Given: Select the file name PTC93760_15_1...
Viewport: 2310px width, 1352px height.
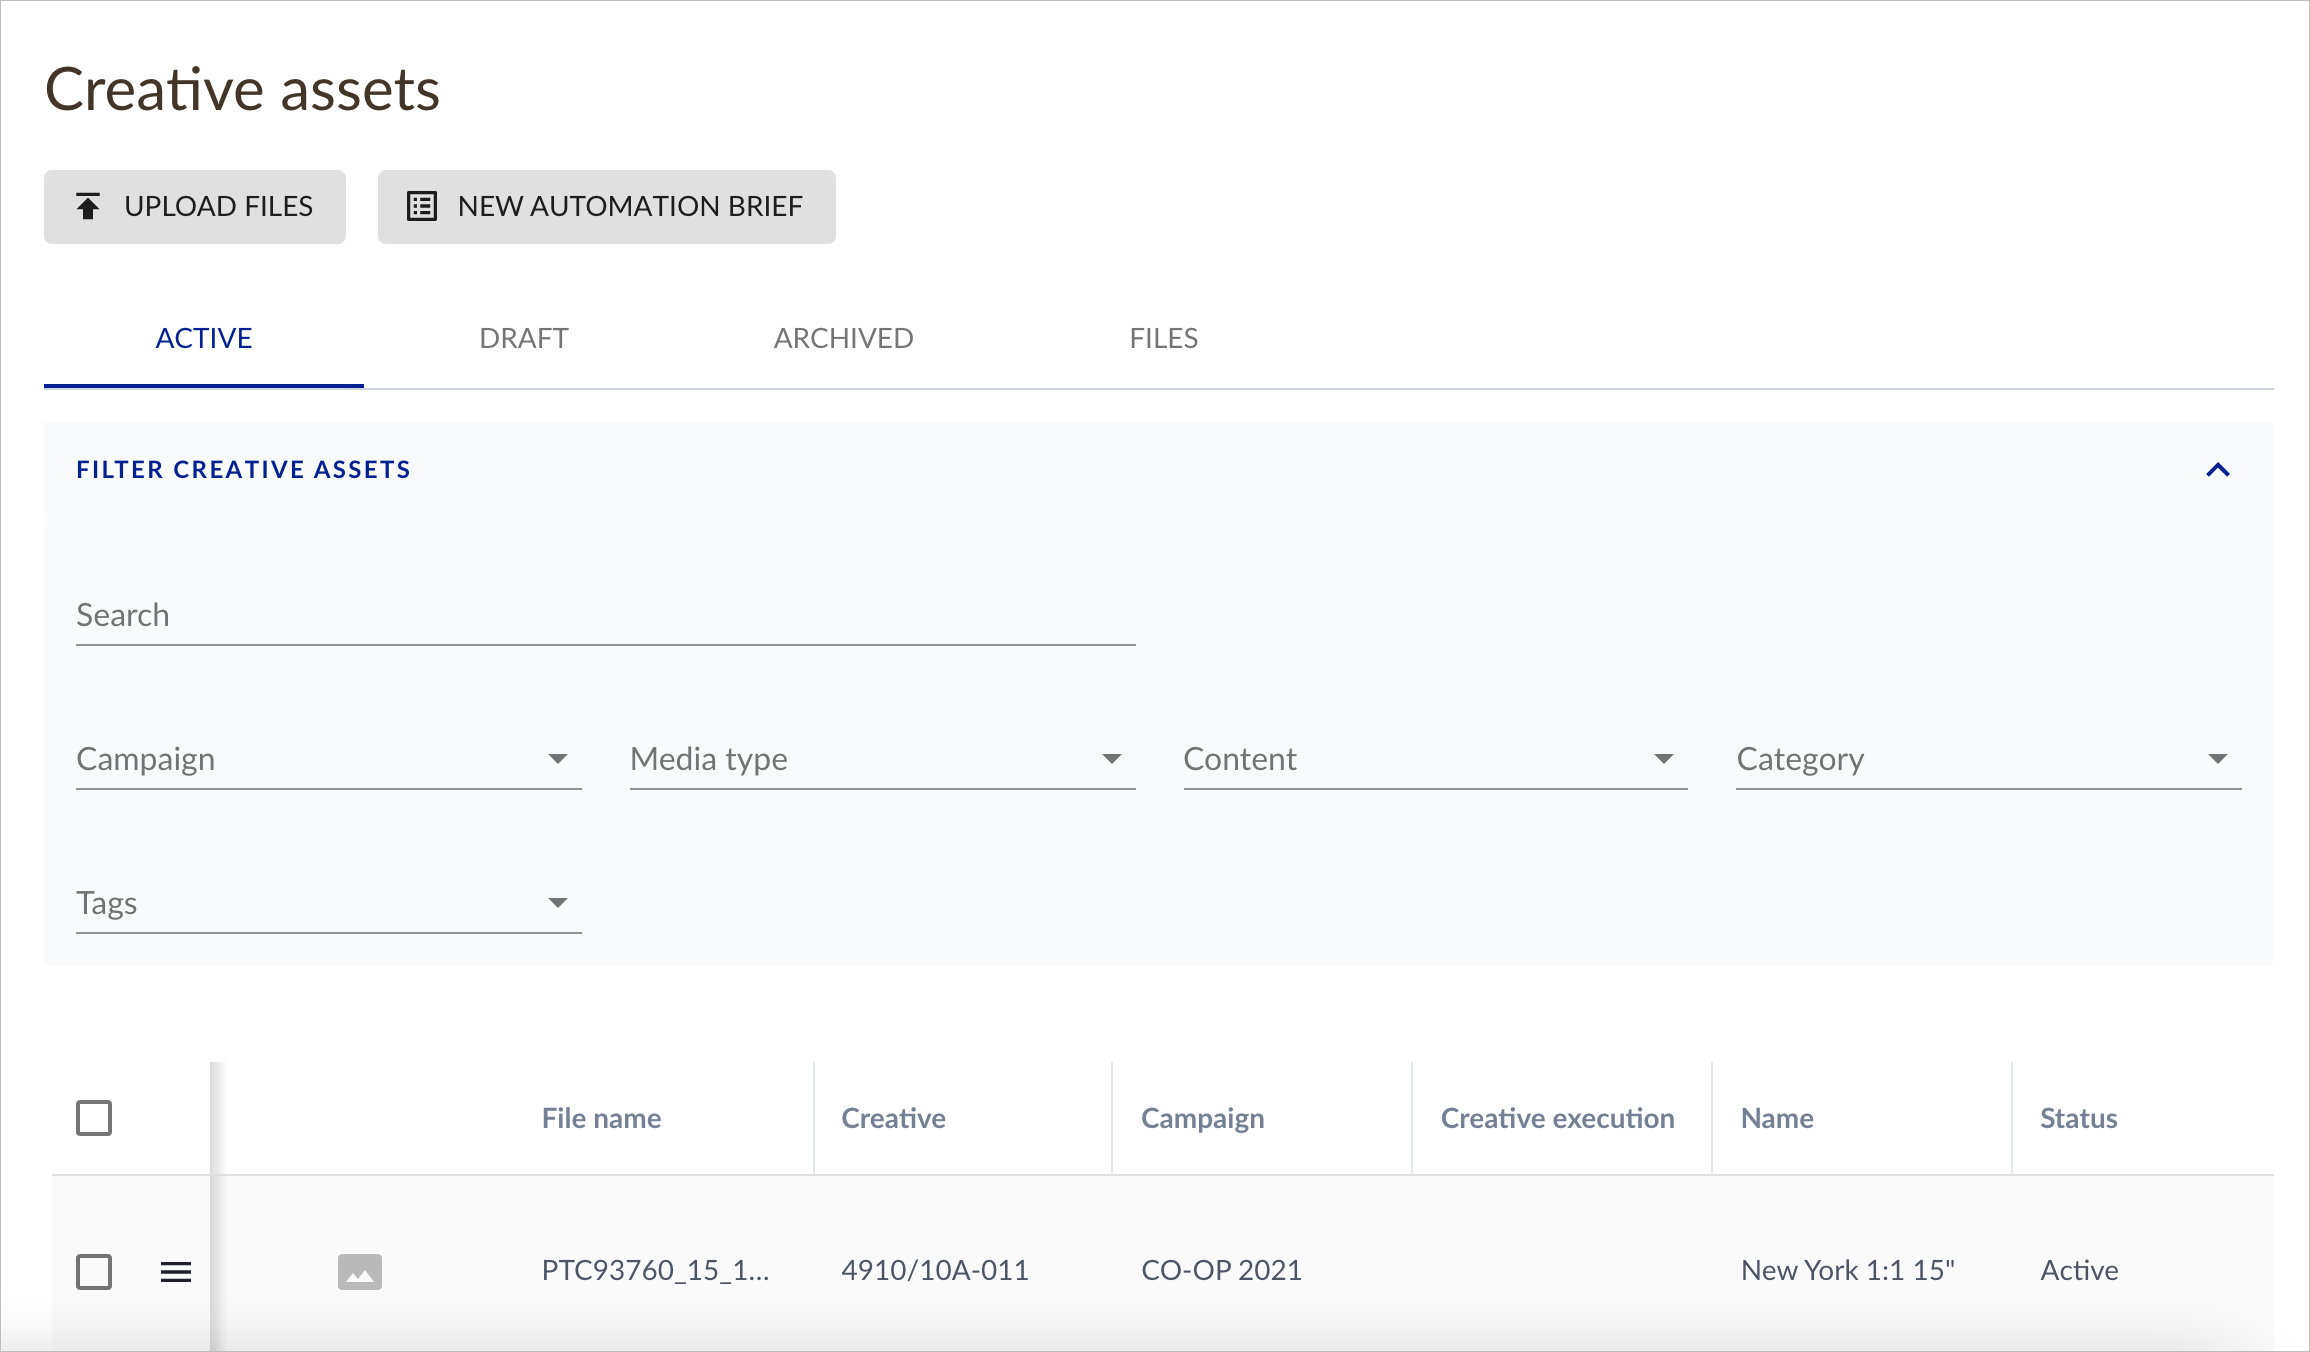Looking at the screenshot, I should (x=656, y=1271).
